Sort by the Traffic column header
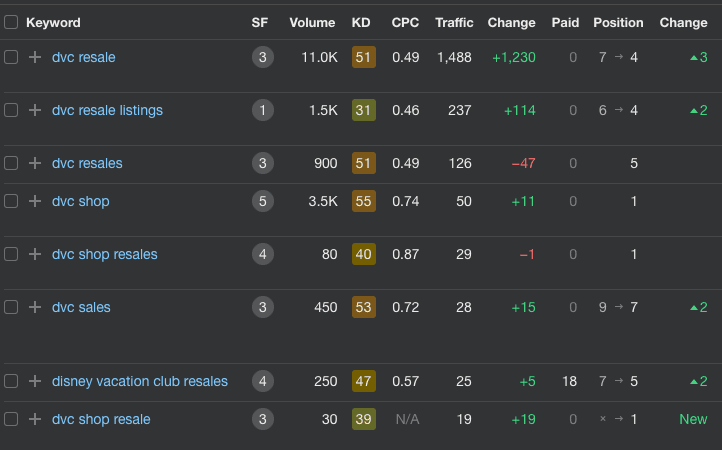The width and height of the screenshot is (722, 450). coord(454,22)
